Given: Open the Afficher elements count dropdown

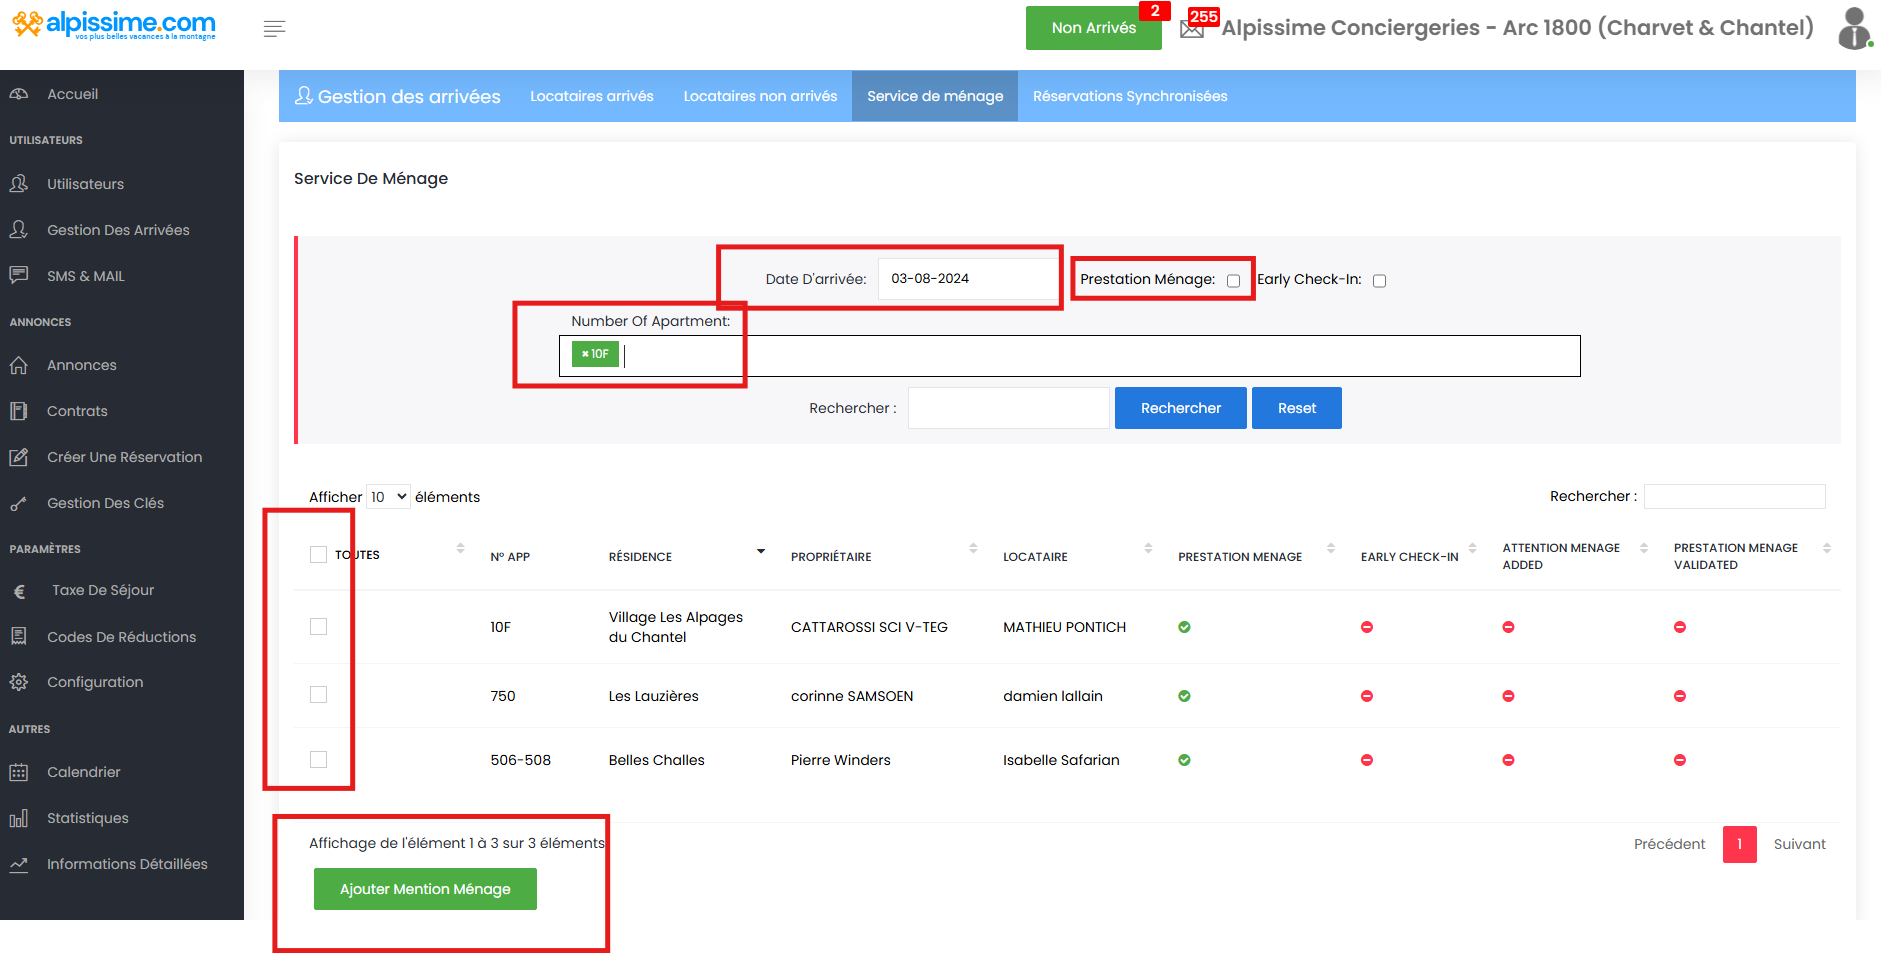Looking at the screenshot, I should pos(388,497).
